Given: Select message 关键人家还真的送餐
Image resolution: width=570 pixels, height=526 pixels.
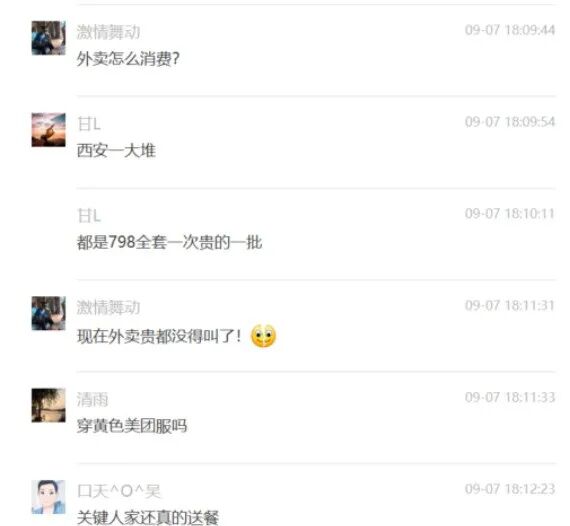Looking at the screenshot, I should (x=148, y=518).
